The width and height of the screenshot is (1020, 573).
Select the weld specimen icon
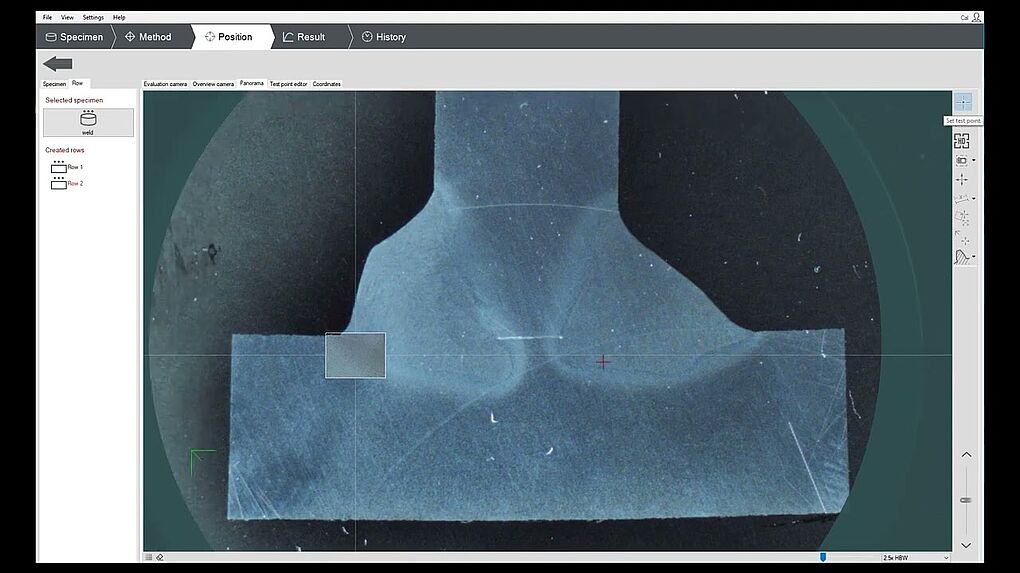88,122
